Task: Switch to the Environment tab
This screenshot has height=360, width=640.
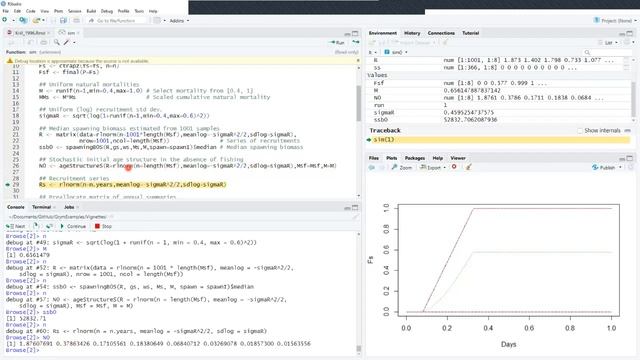Action: pos(382,33)
